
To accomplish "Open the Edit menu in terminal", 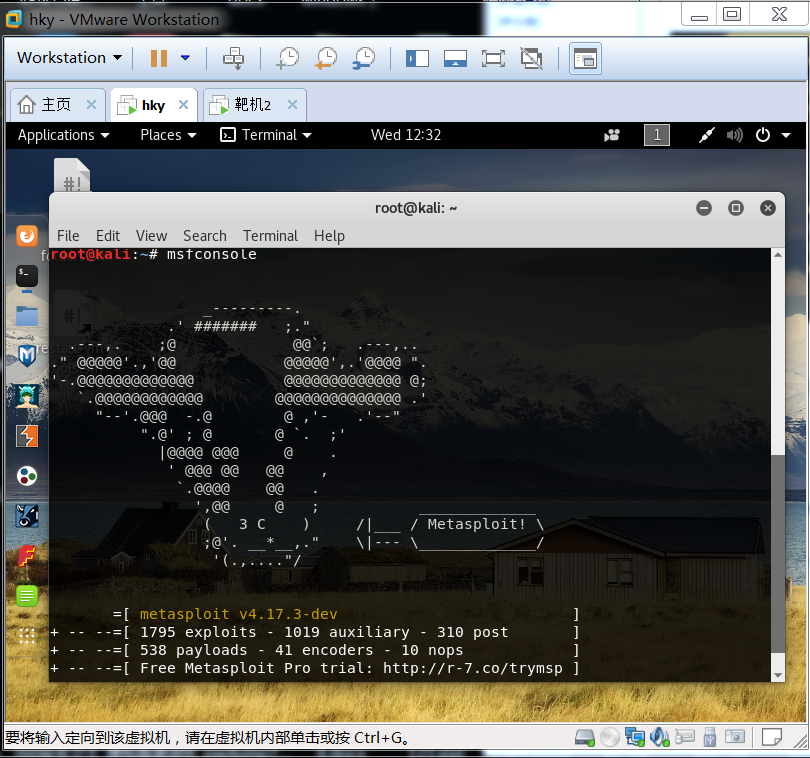I will (x=108, y=236).
